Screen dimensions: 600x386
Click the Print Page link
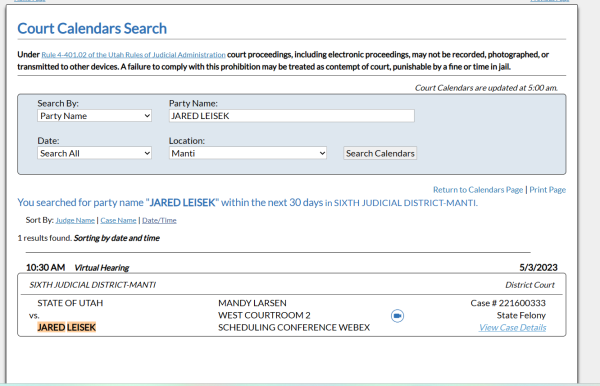pos(547,190)
